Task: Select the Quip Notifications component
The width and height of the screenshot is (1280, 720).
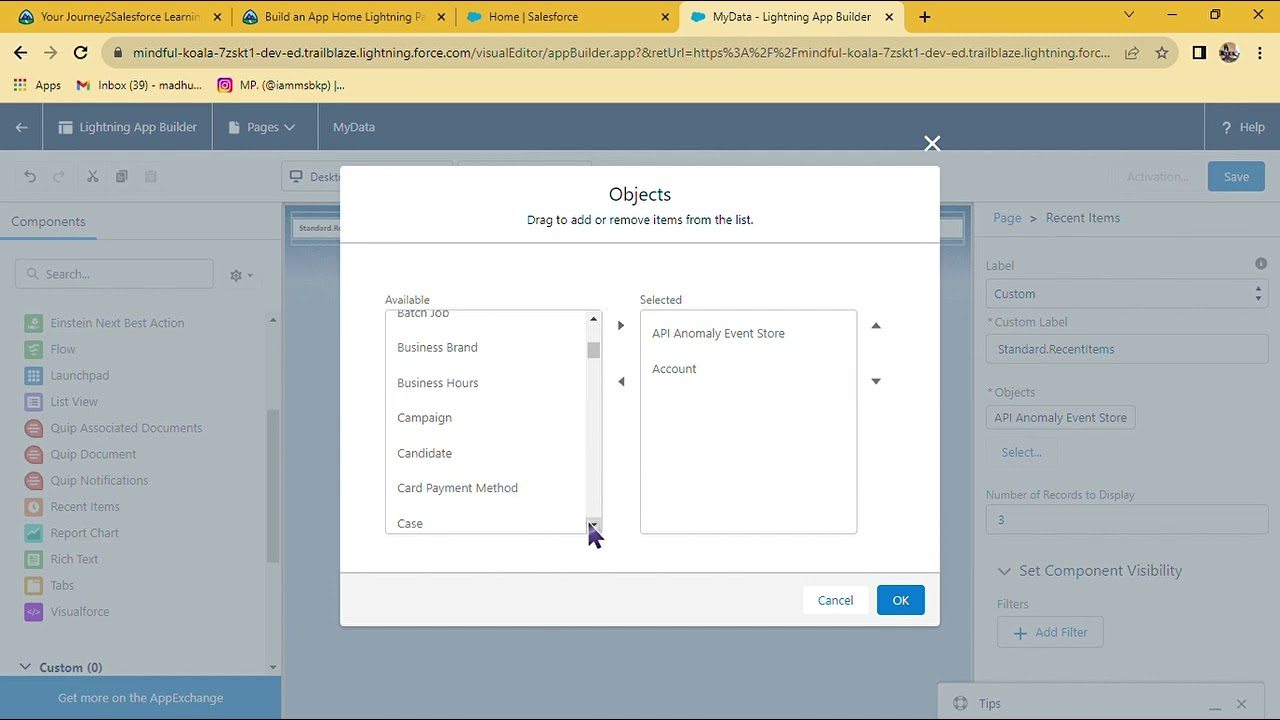Action: pos(87,480)
